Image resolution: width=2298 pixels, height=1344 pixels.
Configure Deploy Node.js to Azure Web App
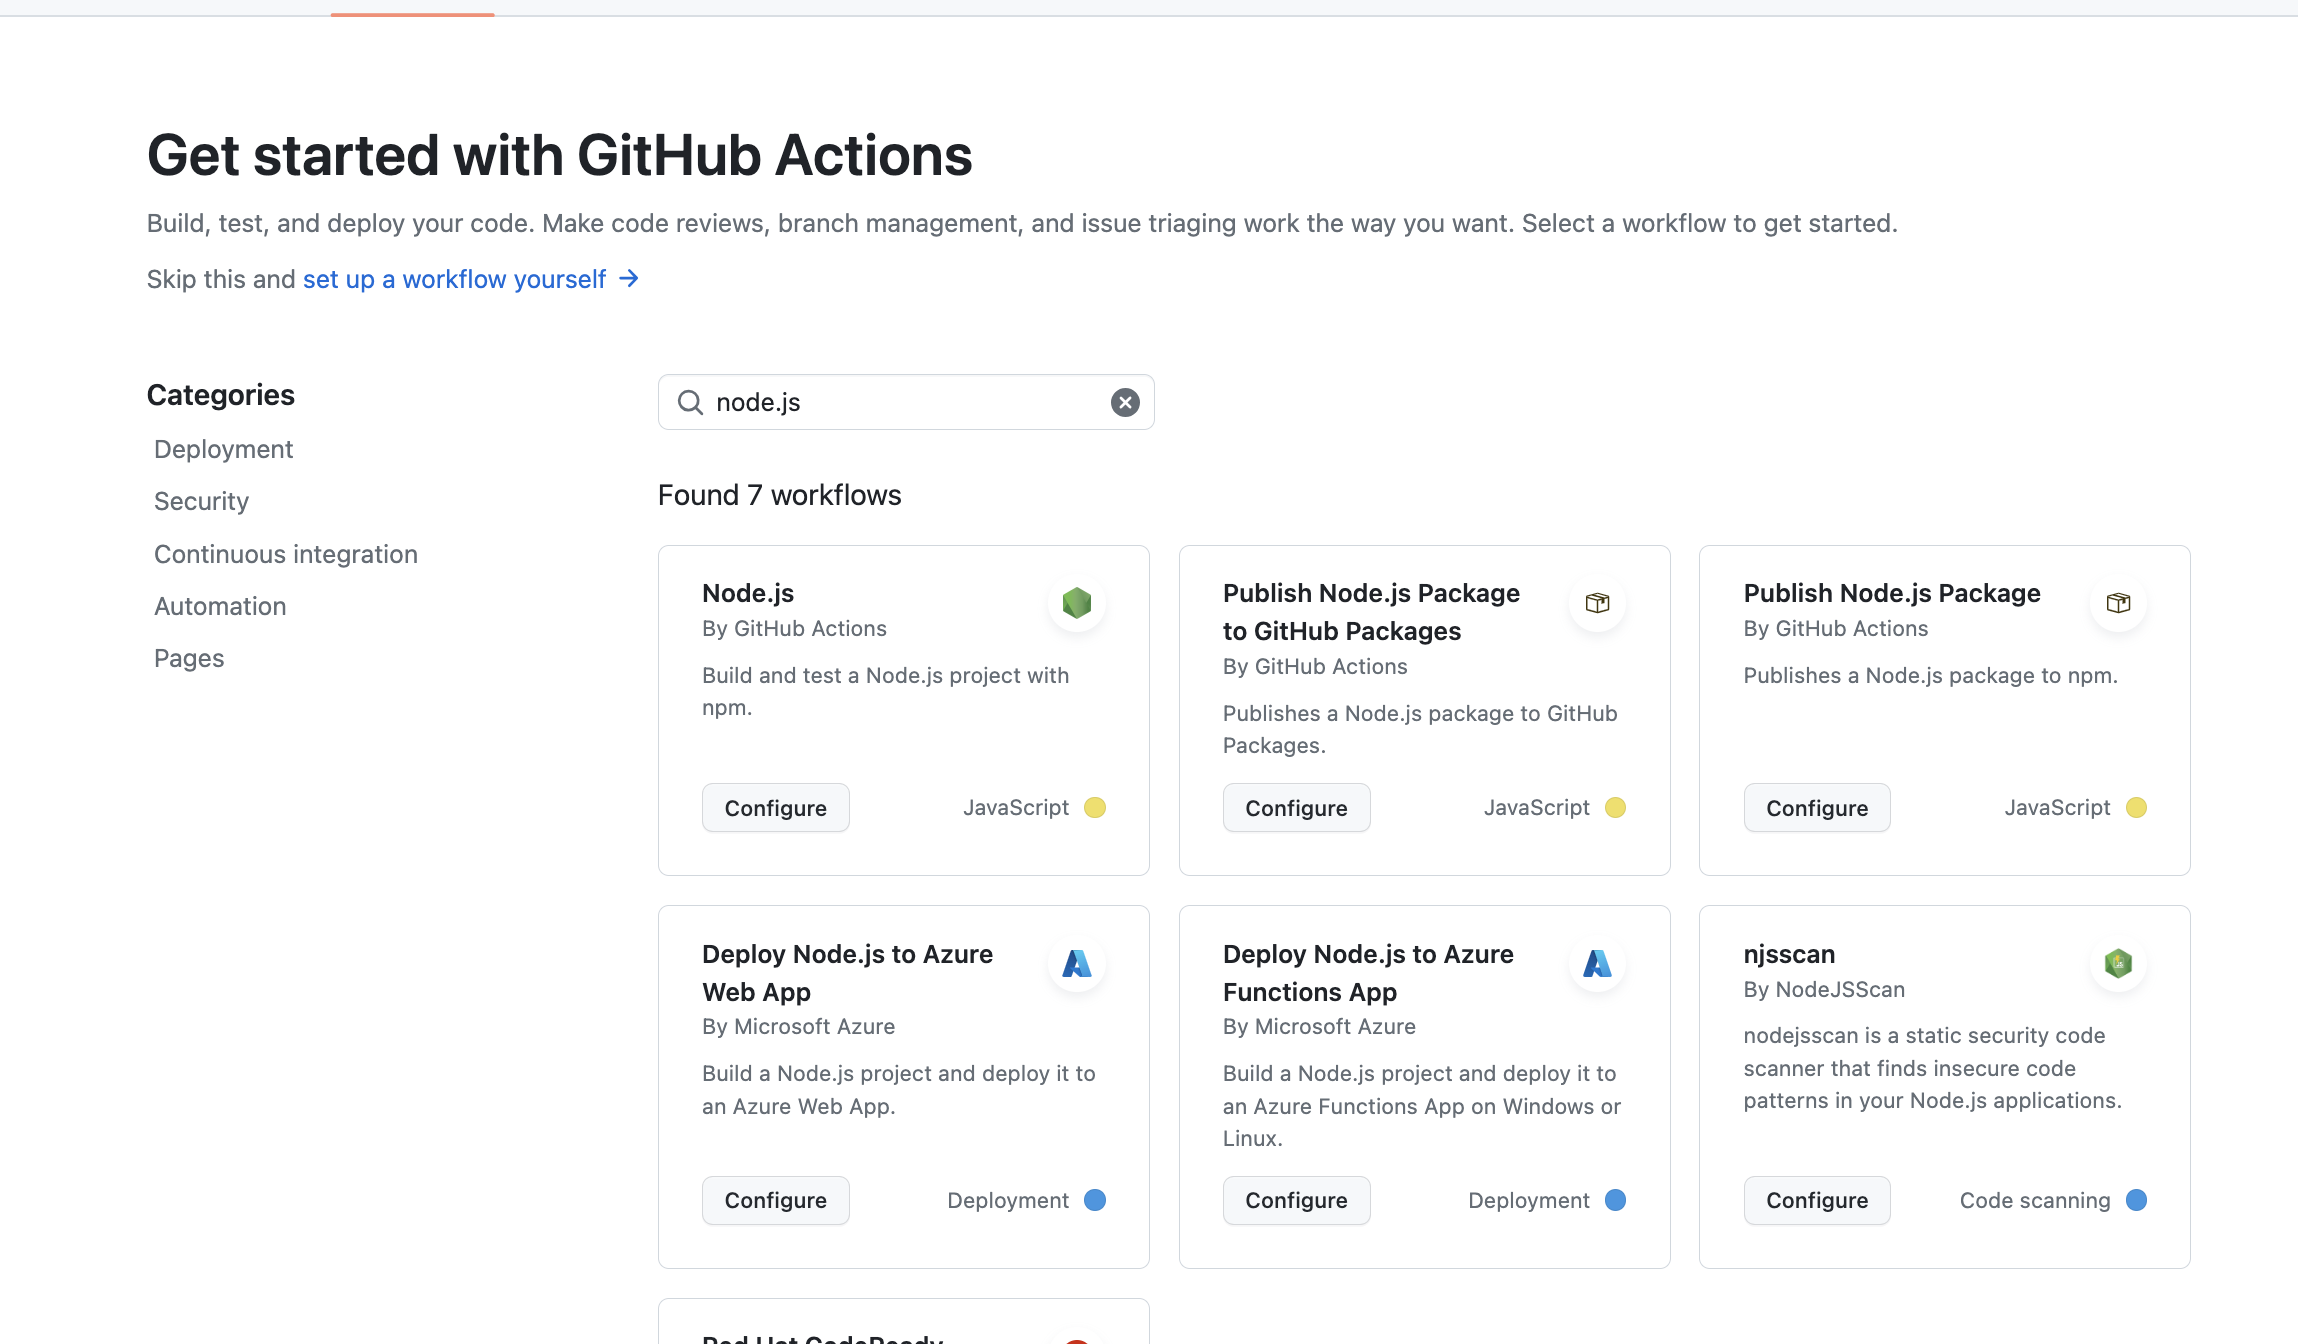click(776, 1200)
